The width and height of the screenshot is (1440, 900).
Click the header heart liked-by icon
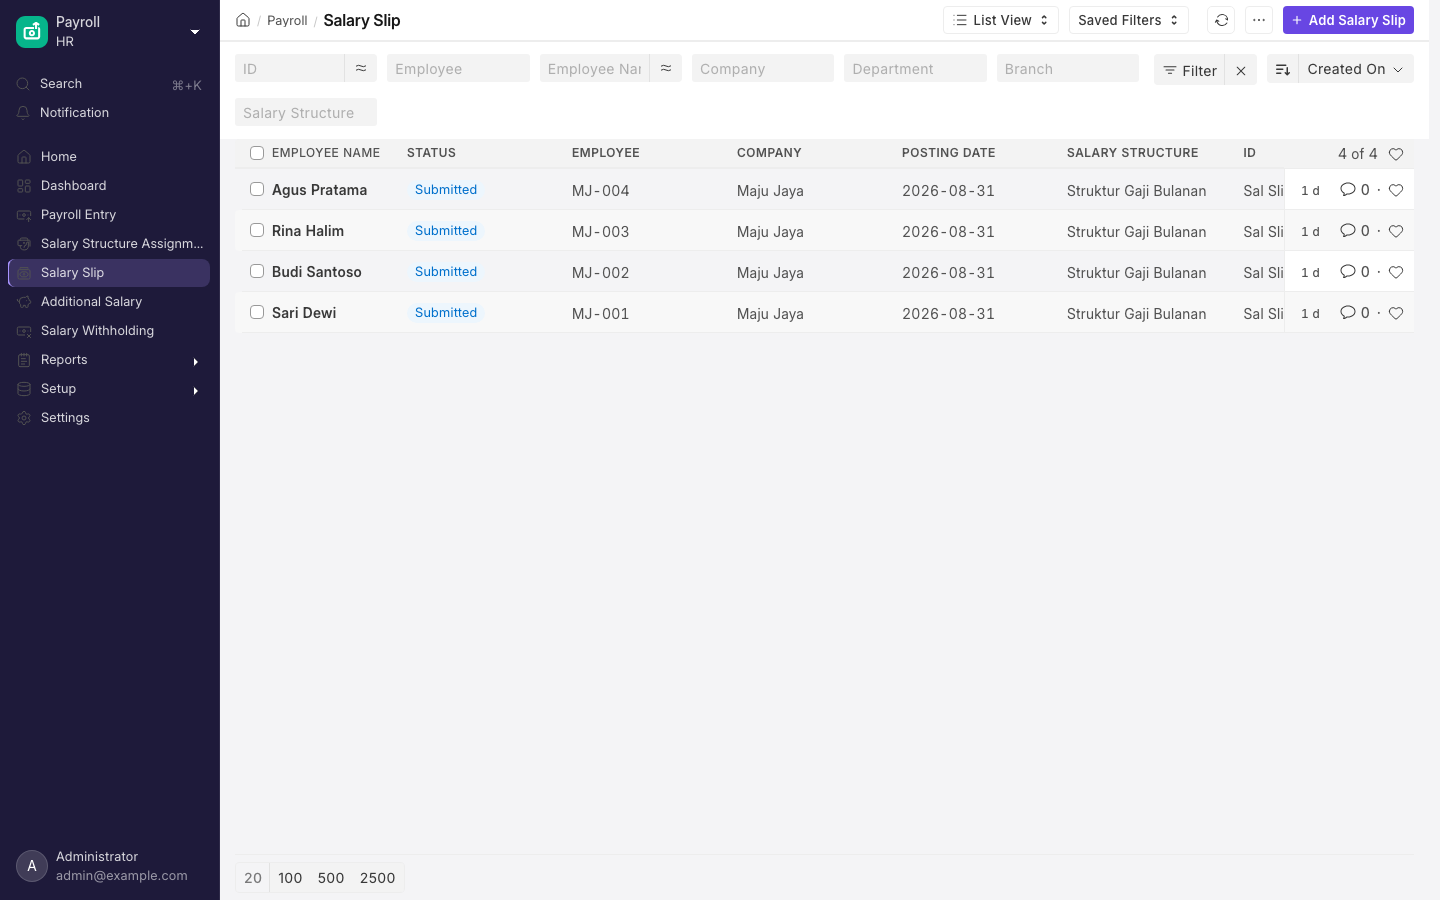pyautogui.click(x=1396, y=154)
